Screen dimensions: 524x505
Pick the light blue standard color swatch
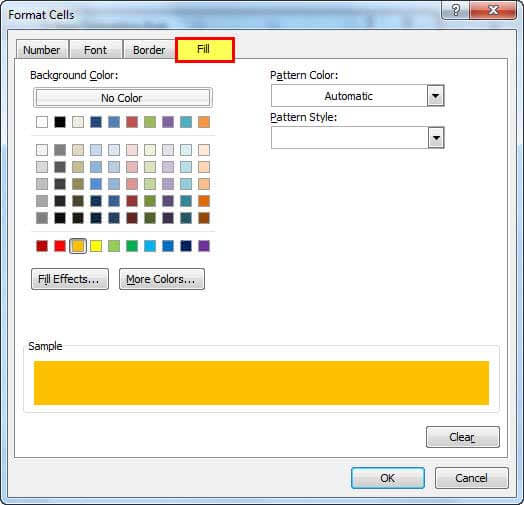point(150,246)
